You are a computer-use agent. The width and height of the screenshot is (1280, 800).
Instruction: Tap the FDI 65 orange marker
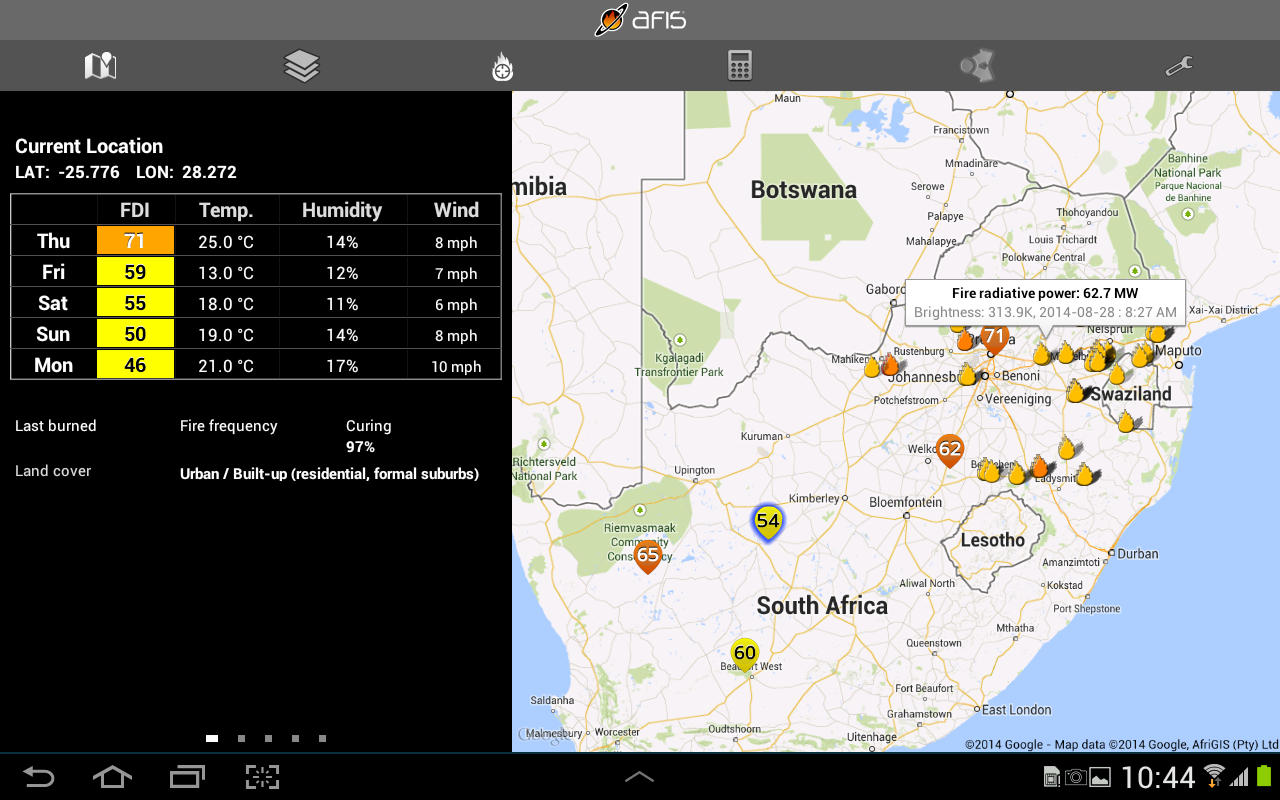coord(648,555)
